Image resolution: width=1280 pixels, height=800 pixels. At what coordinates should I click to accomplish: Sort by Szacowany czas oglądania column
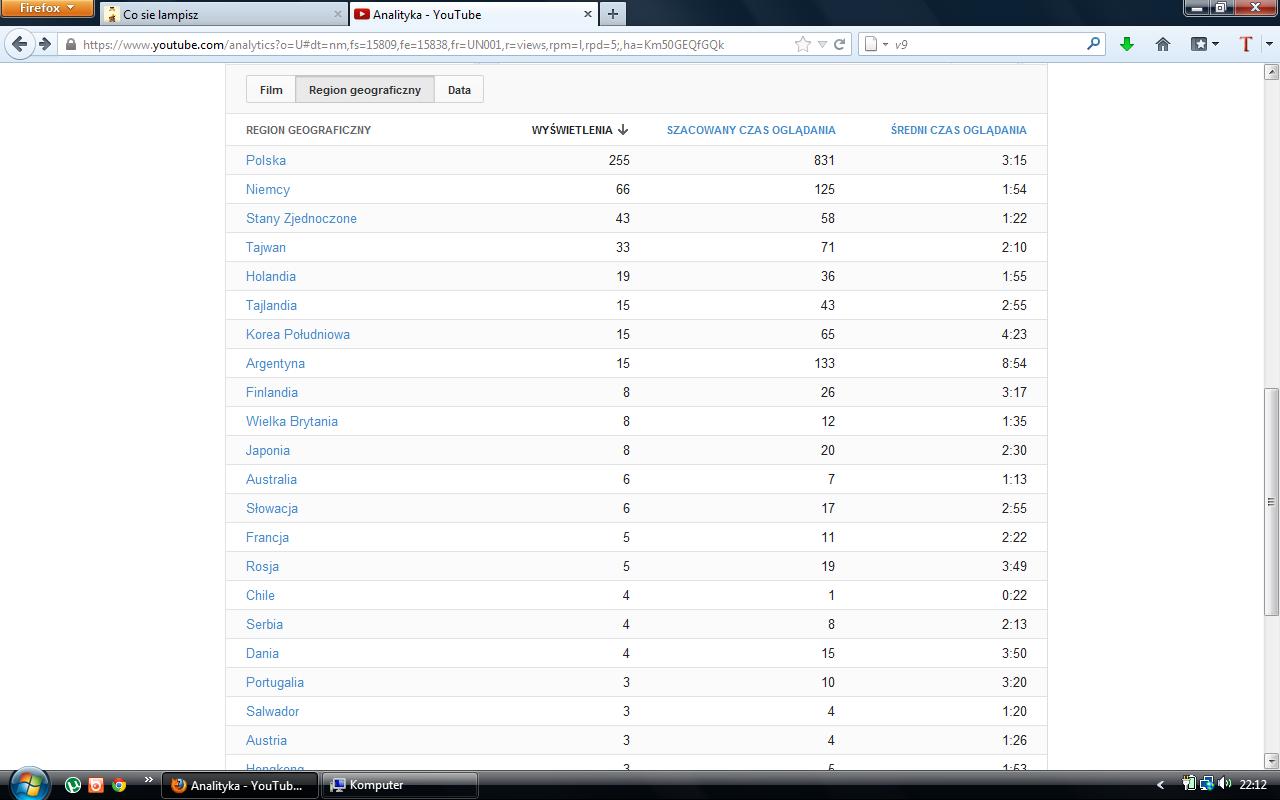coord(750,130)
